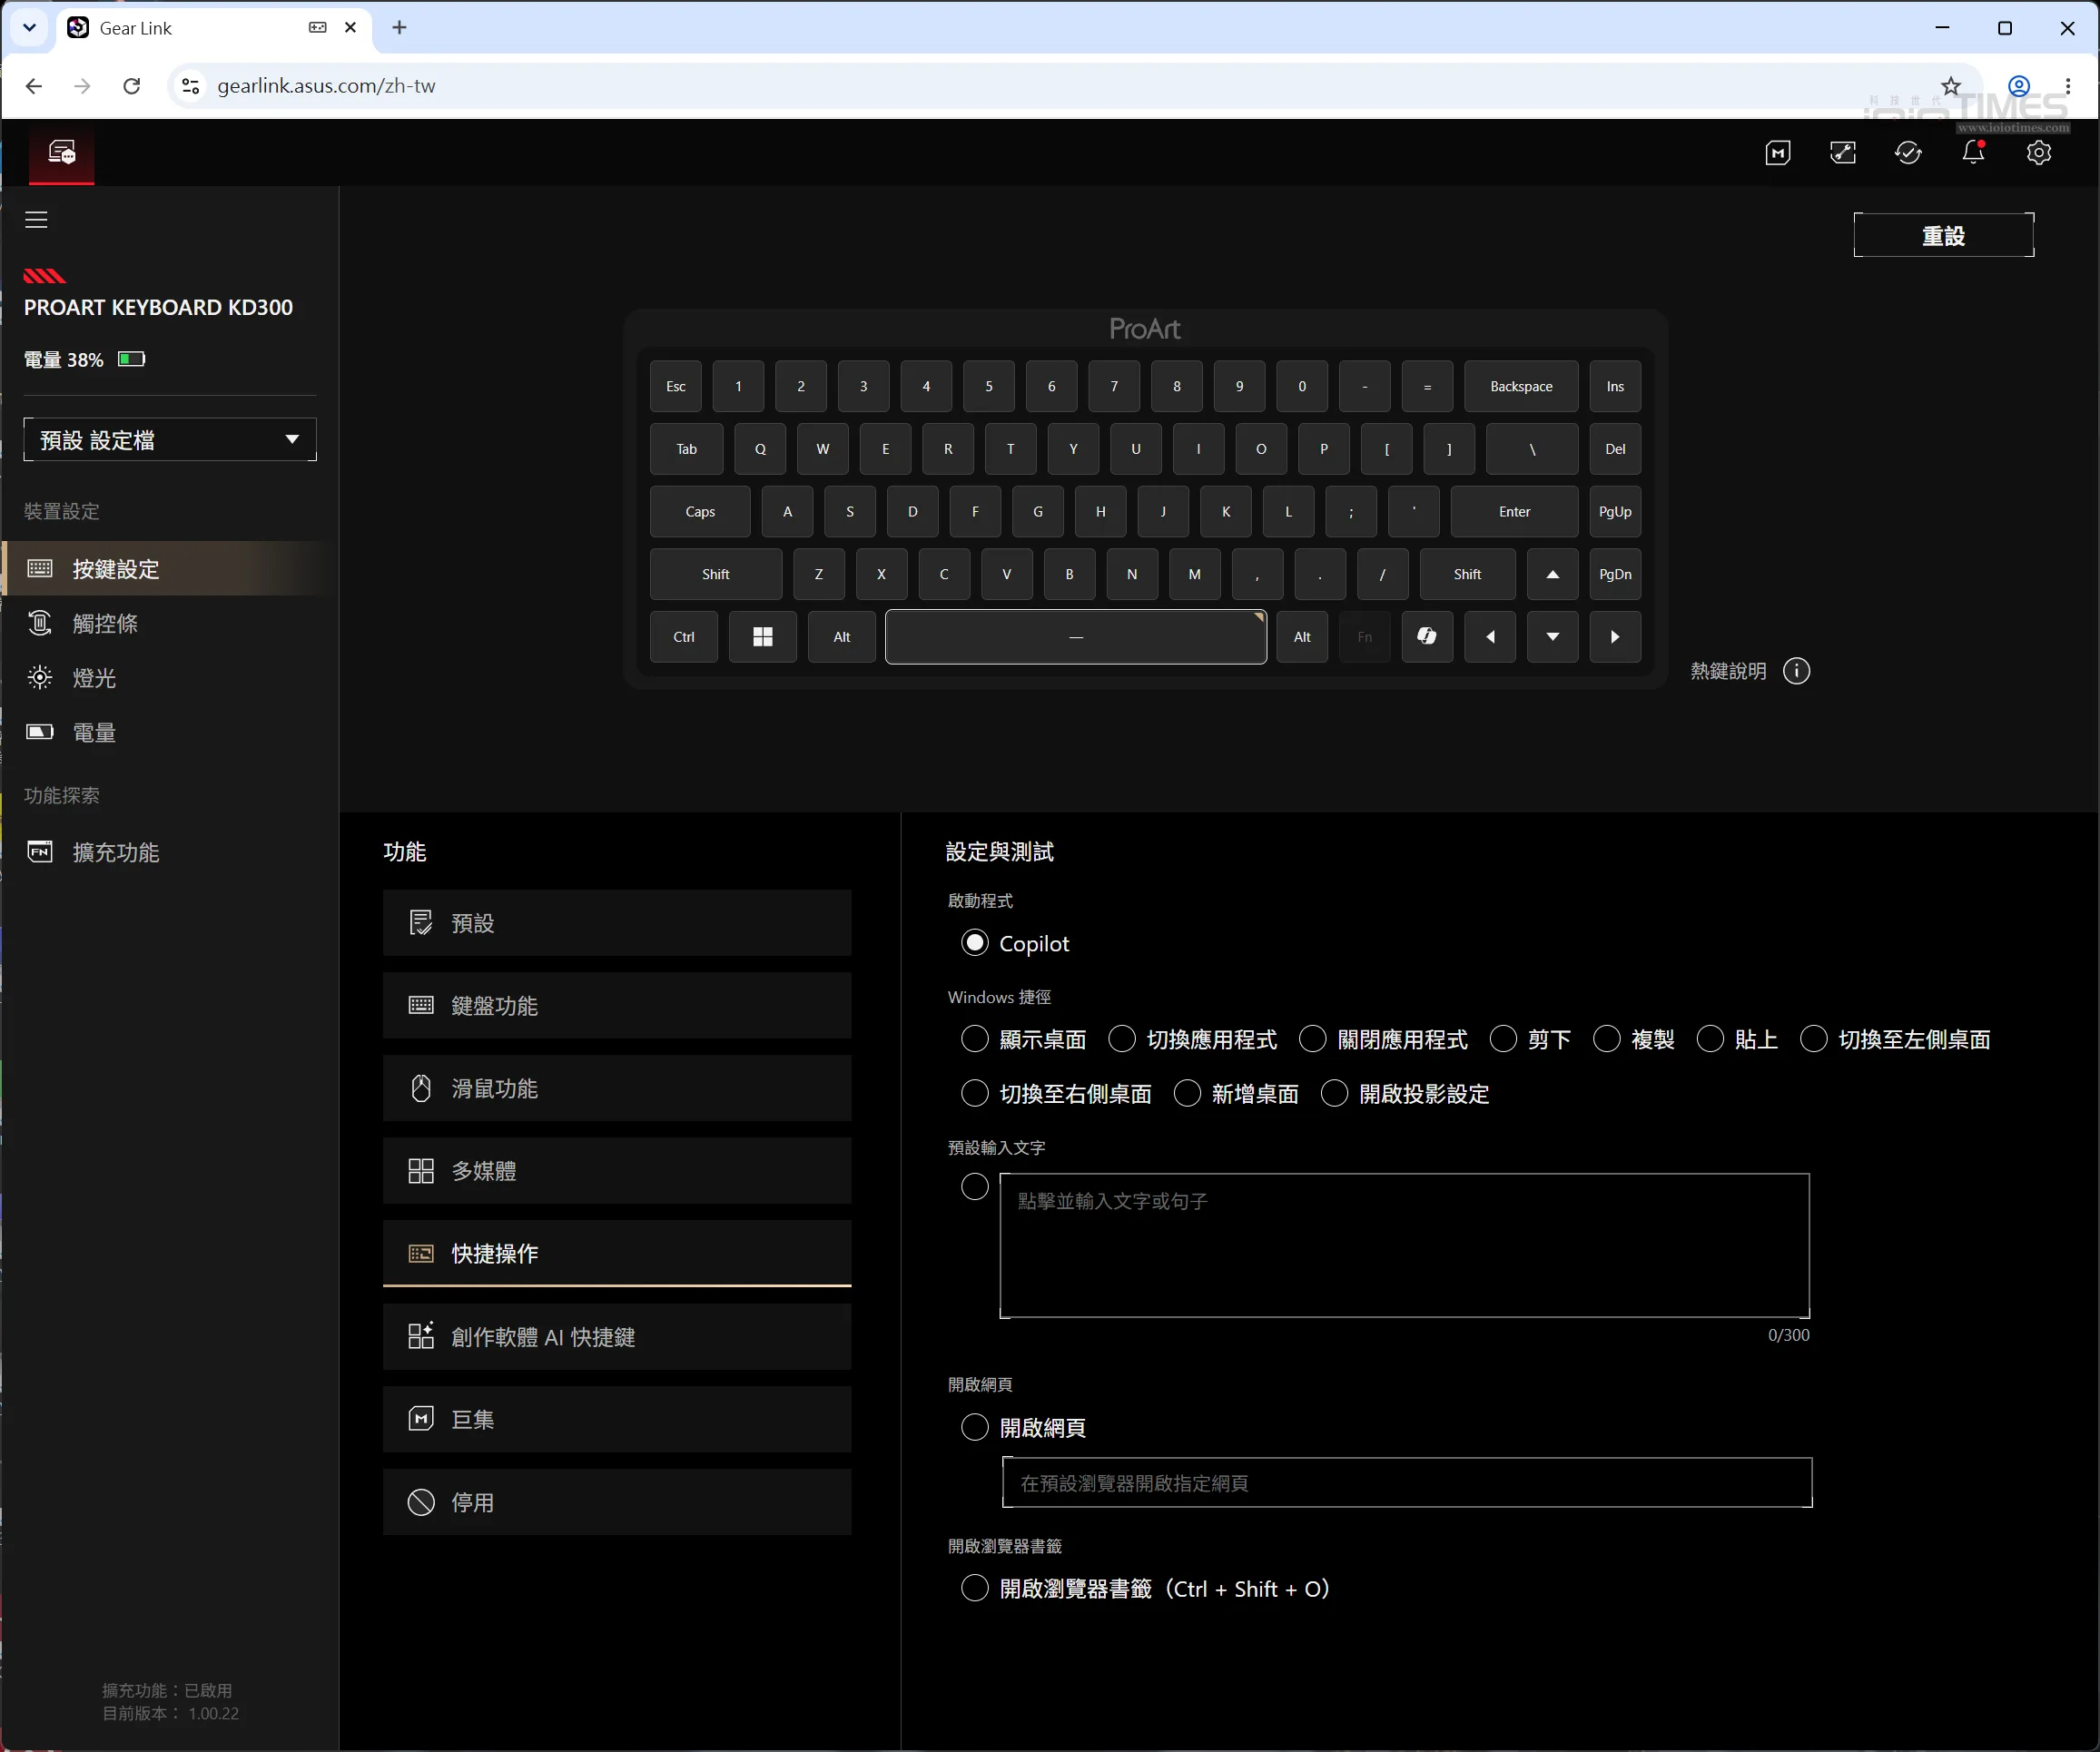Select the 切換應用程式 radio option

coord(1122,1039)
